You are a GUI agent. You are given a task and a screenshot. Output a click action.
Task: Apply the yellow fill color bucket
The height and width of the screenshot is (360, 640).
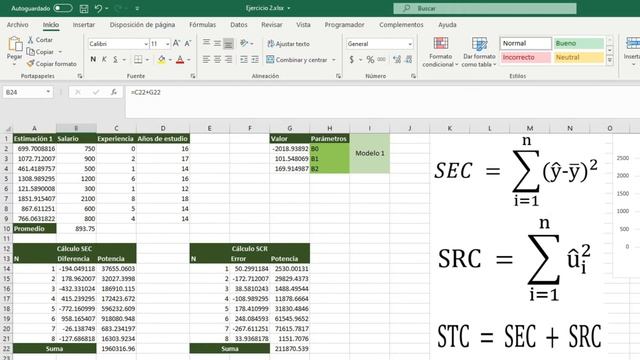click(x=162, y=60)
